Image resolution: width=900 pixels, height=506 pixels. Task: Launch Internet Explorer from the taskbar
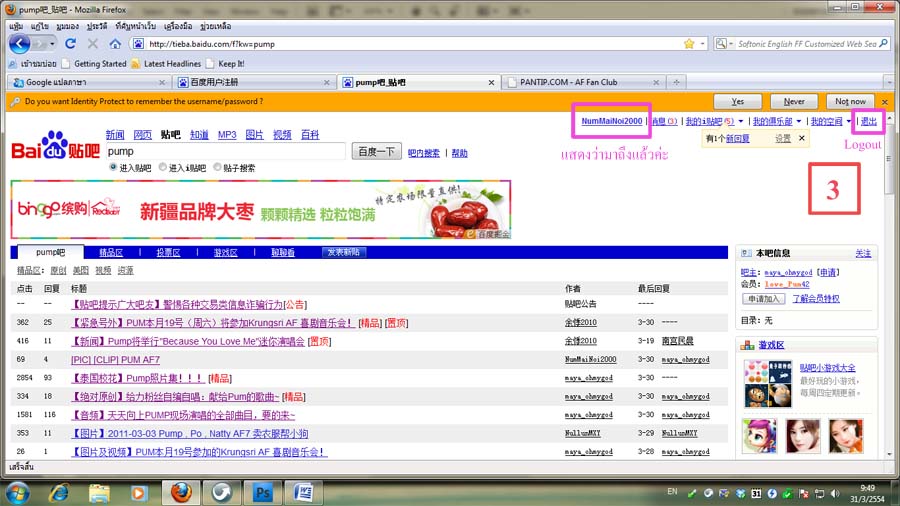(59, 493)
